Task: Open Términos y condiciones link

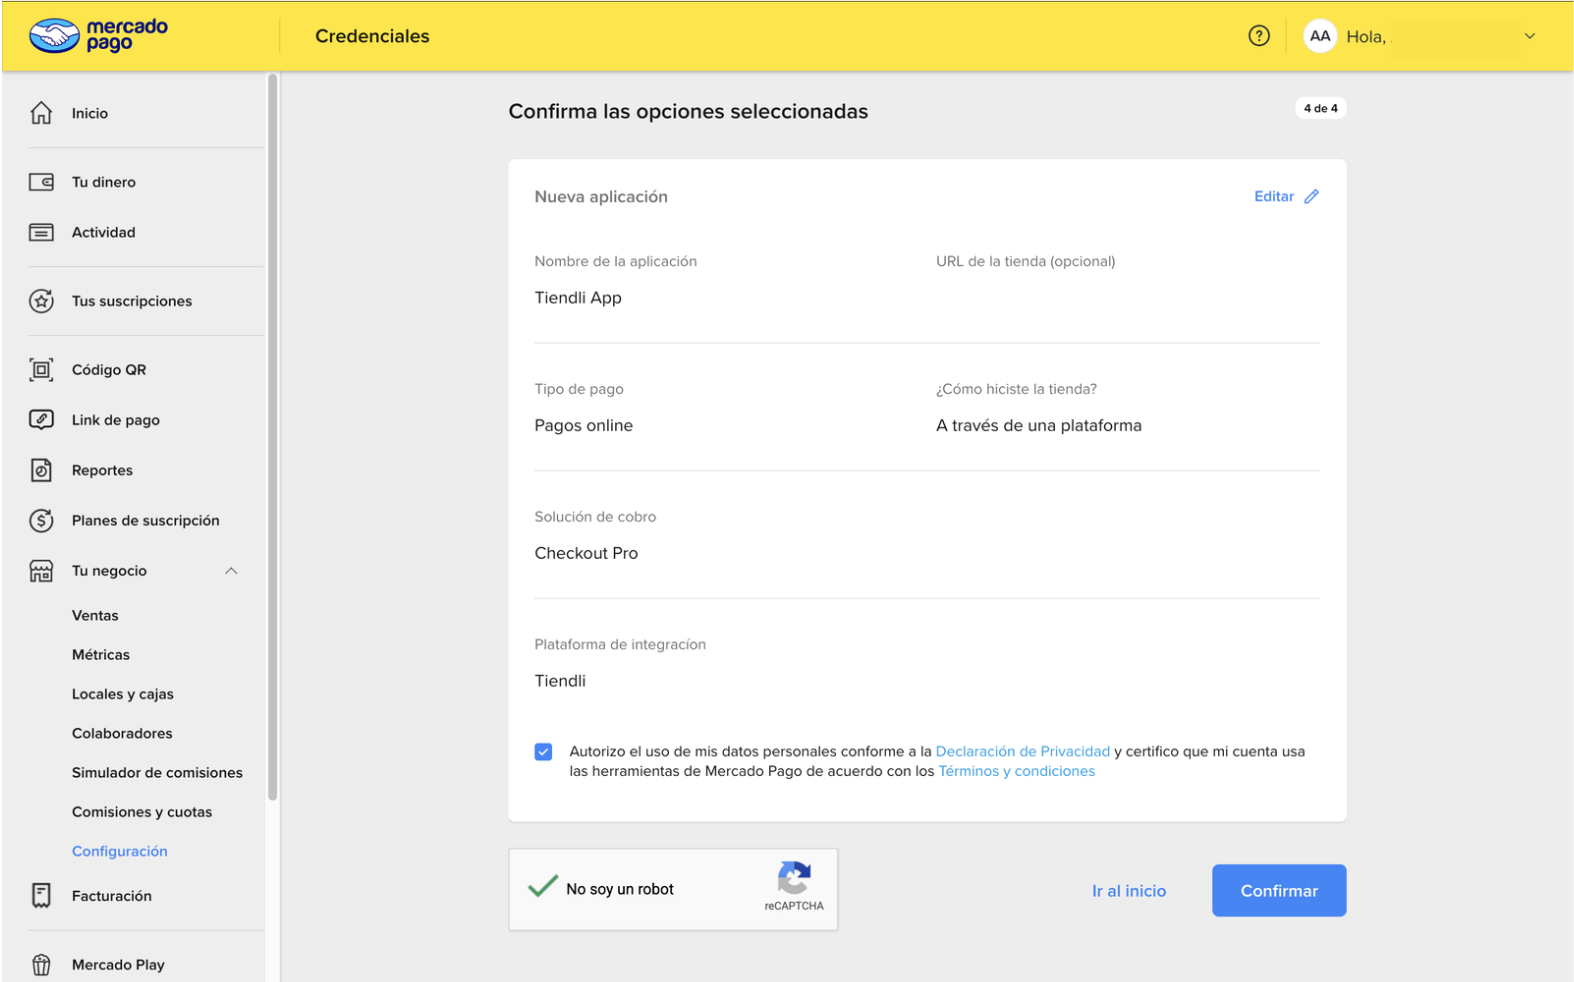Action: [x=1016, y=771]
